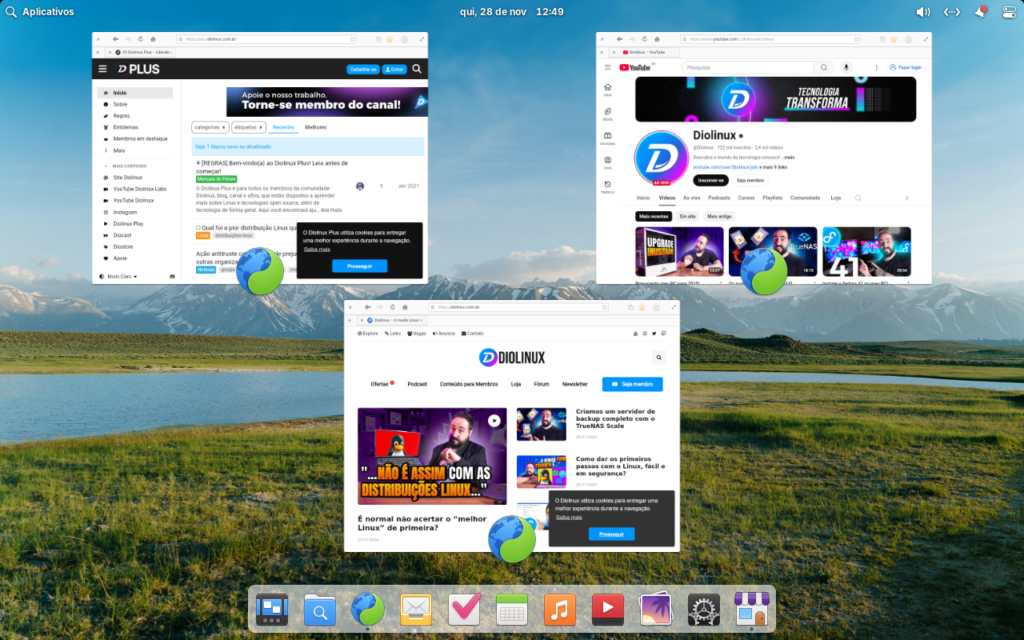Screen dimensions: 1024x640
Task: Click the Entrar button in Diolinux Plus
Action: pos(394,69)
